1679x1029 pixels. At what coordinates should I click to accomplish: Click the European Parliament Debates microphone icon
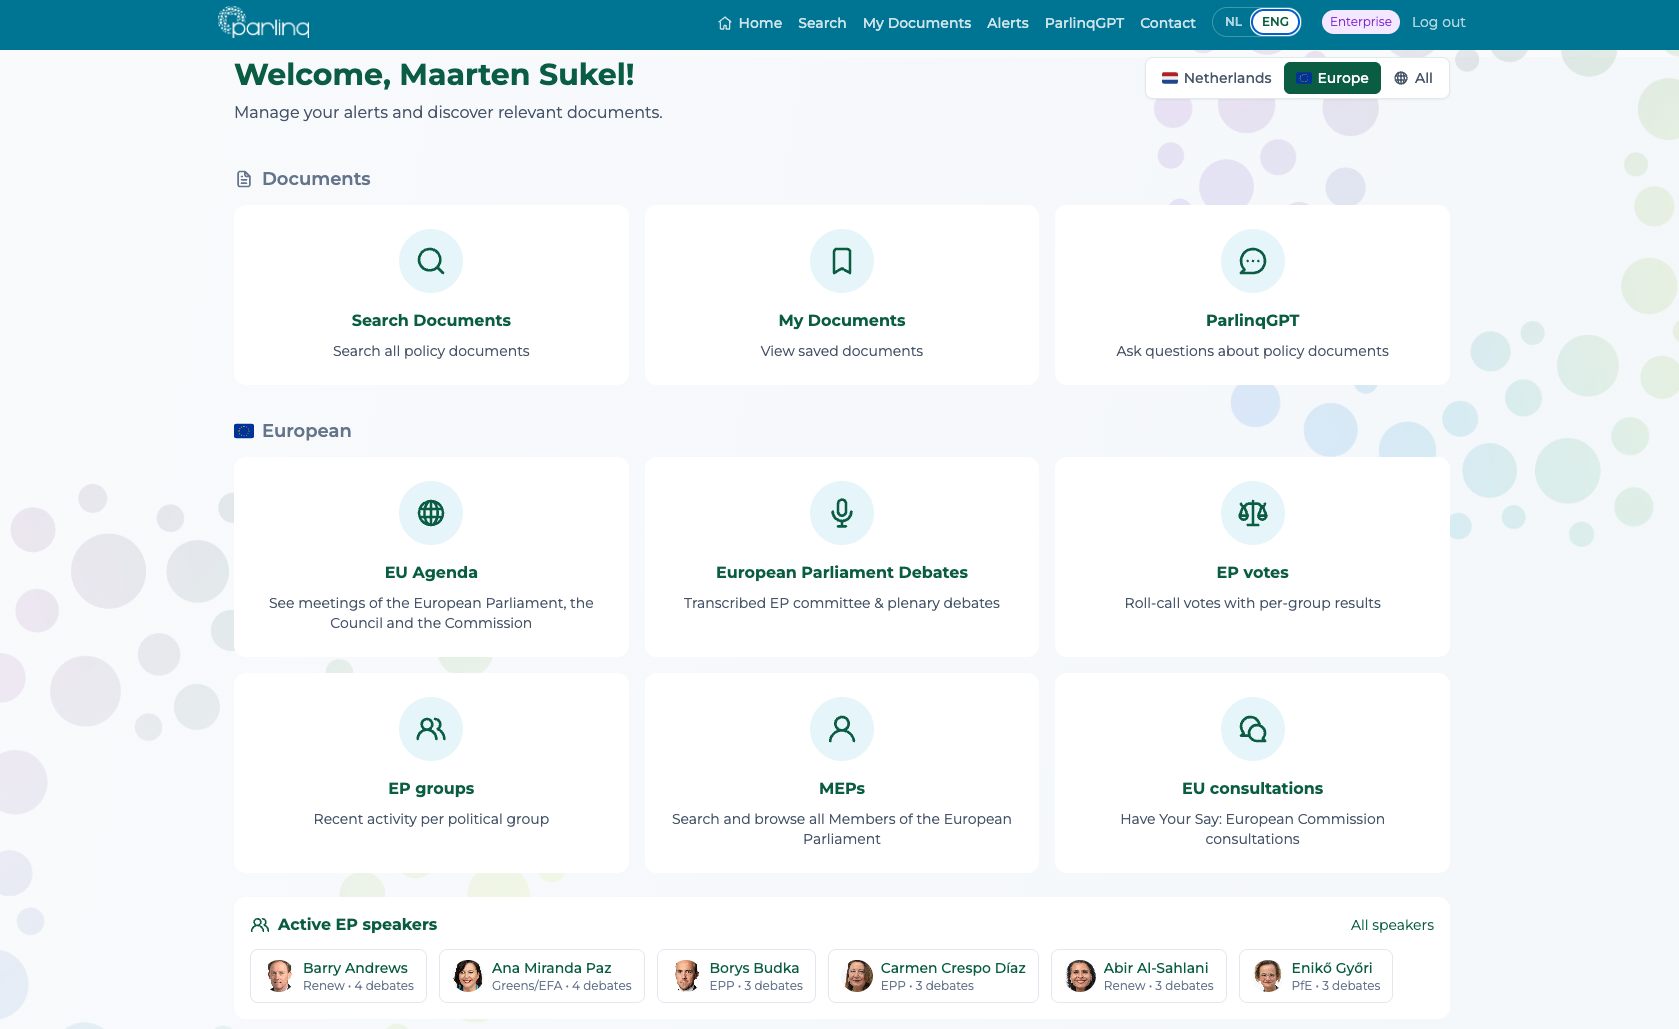(842, 513)
